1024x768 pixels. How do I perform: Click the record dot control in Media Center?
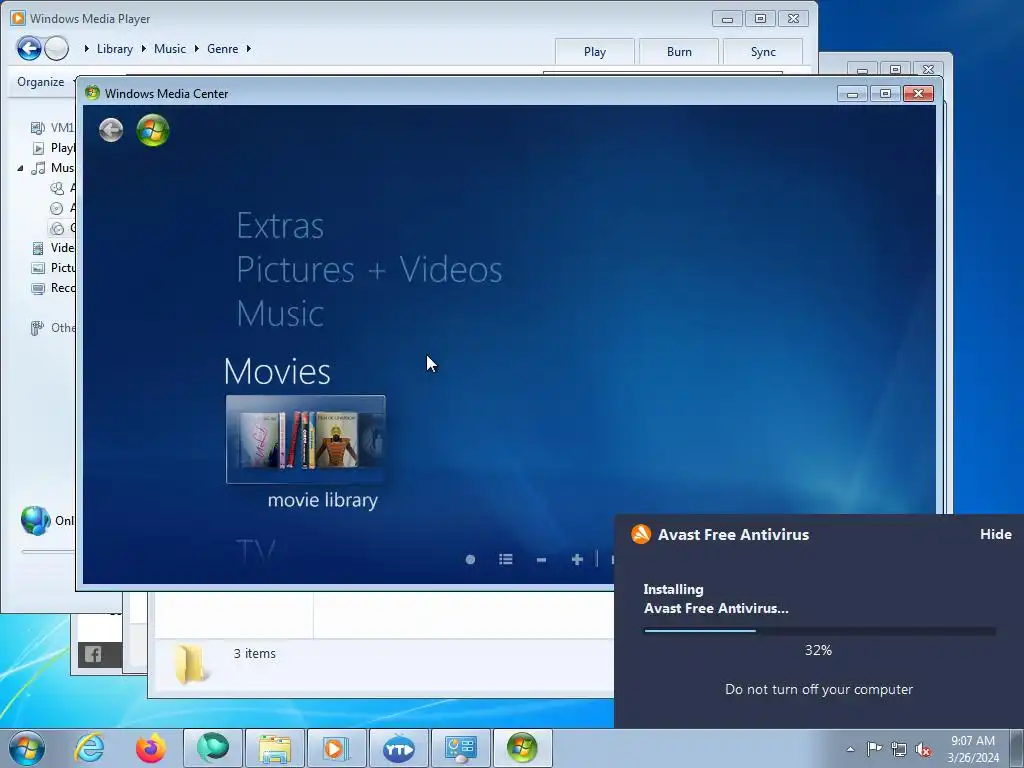[470, 560]
